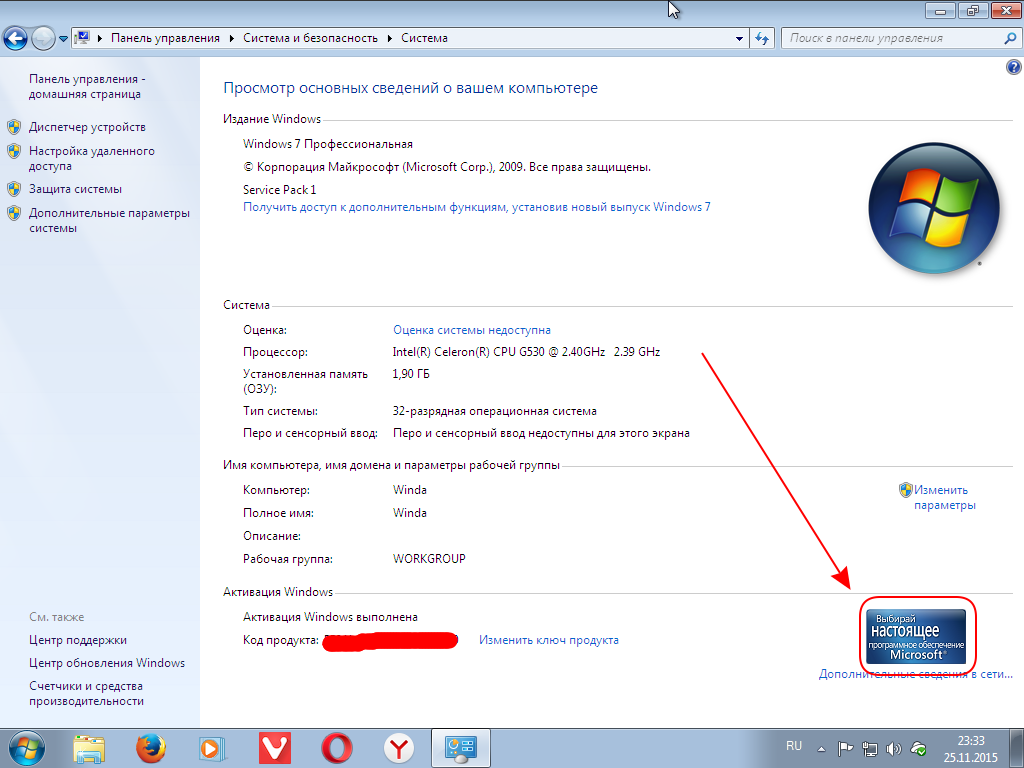The height and width of the screenshot is (768, 1024).
Task: Click the computer icon in address bar
Action: tap(82, 38)
